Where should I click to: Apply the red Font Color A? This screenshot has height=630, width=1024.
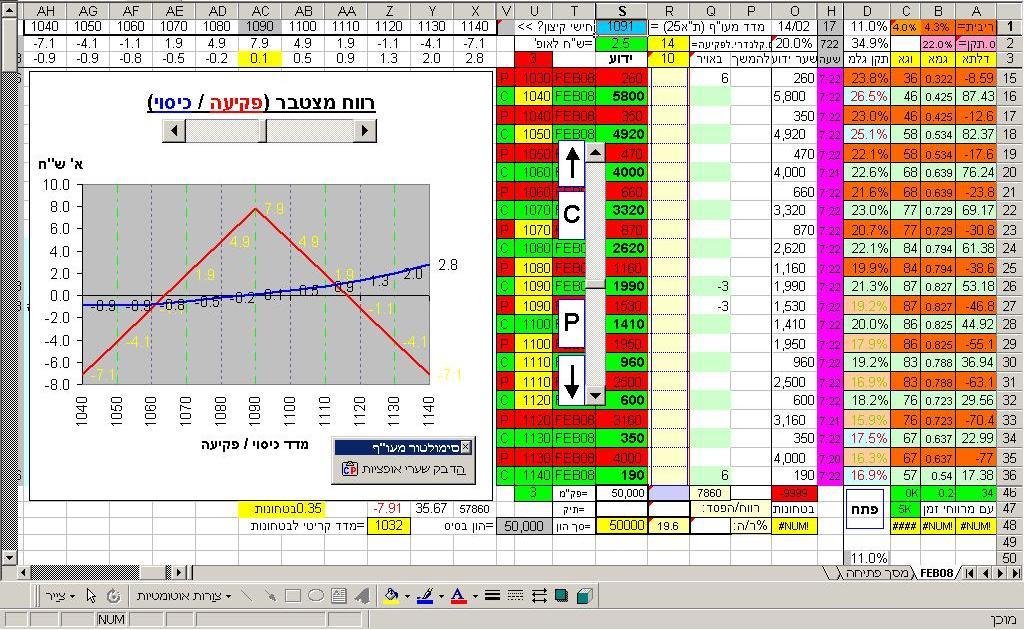pos(458,595)
